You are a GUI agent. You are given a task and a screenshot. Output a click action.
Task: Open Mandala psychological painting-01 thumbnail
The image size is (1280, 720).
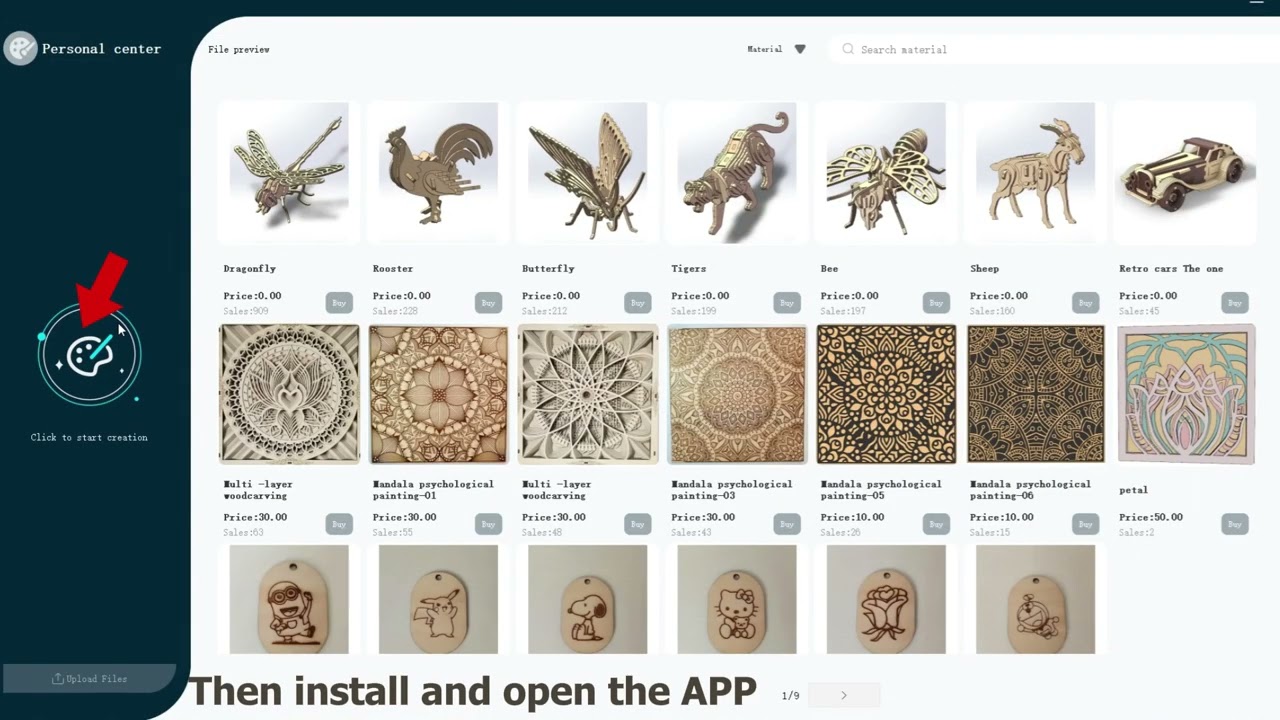pyautogui.click(x=438, y=394)
